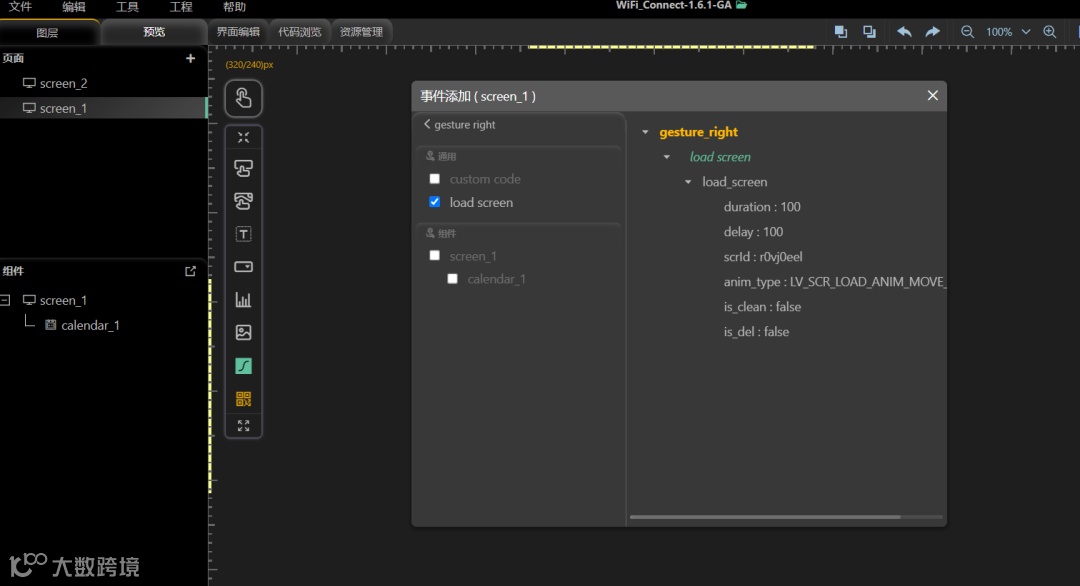1080x586 pixels.
Task: Click the collapse arrows icon in widget toolbar
Action: click(x=243, y=137)
